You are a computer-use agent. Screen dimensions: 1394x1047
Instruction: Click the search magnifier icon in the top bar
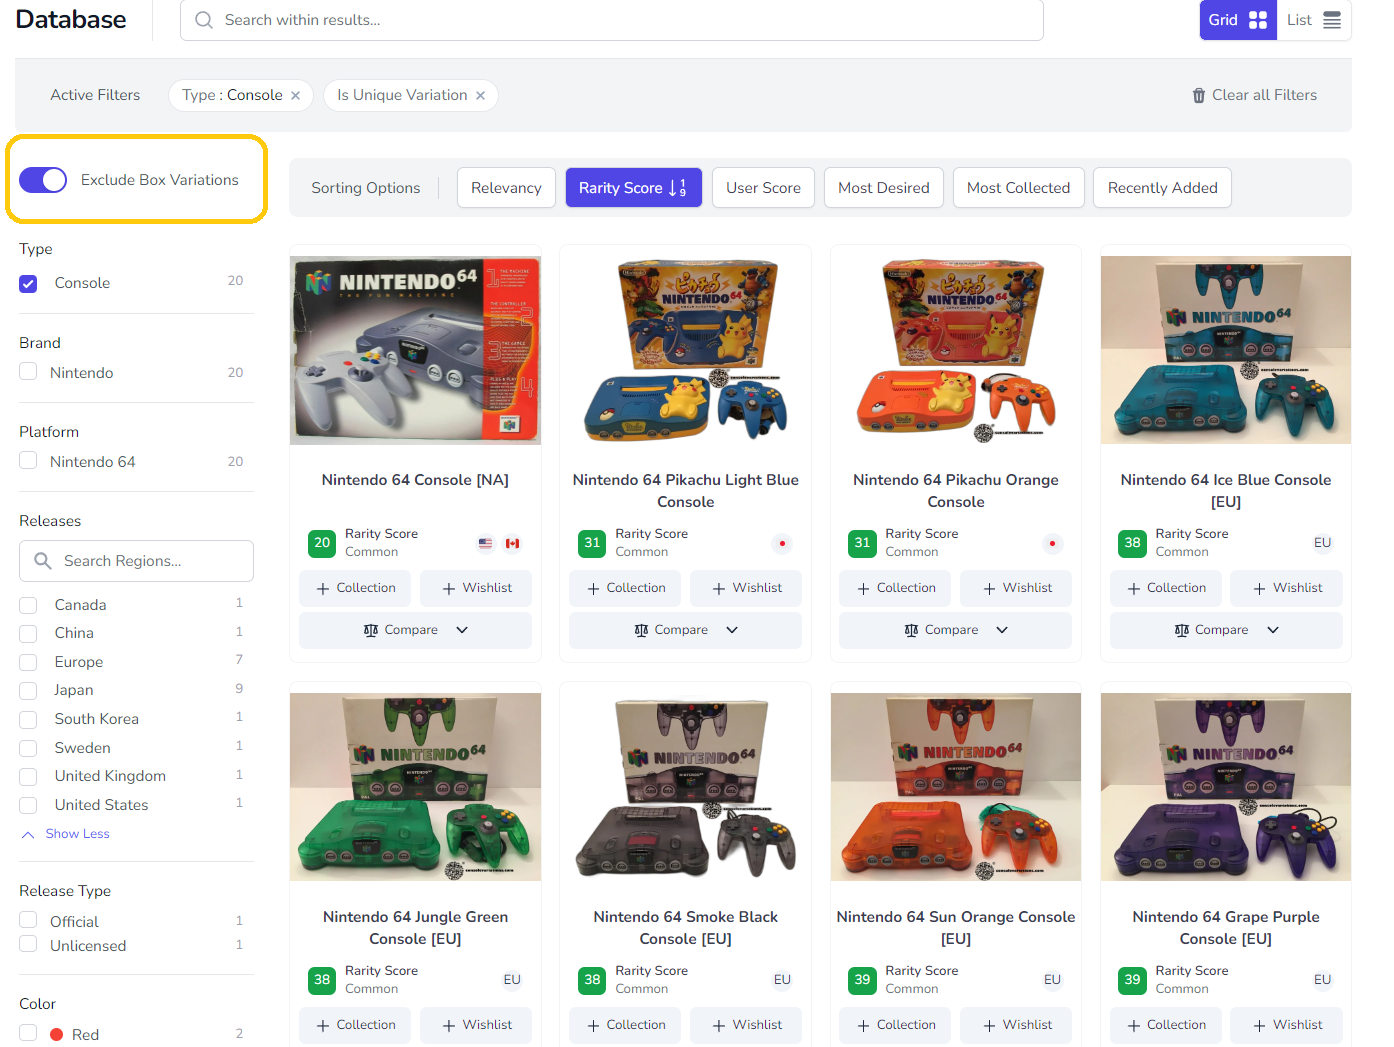pos(204,20)
